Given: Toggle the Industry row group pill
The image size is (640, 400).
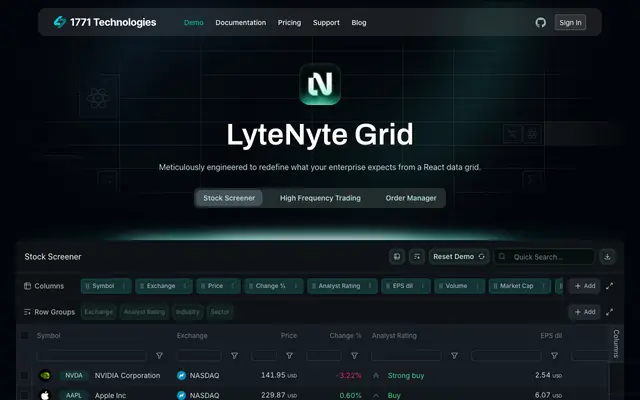Looking at the screenshot, I should coord(187,312).
